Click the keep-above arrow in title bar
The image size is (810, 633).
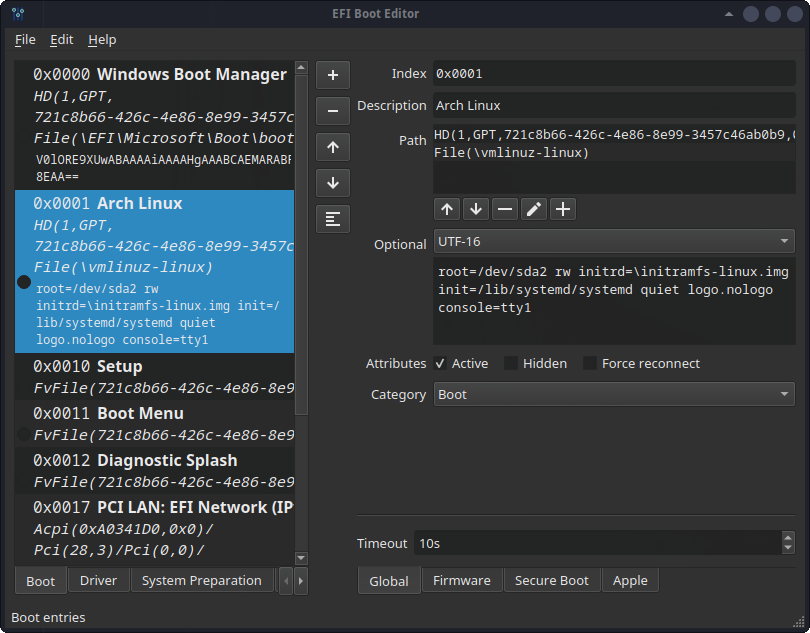point(729,14)
